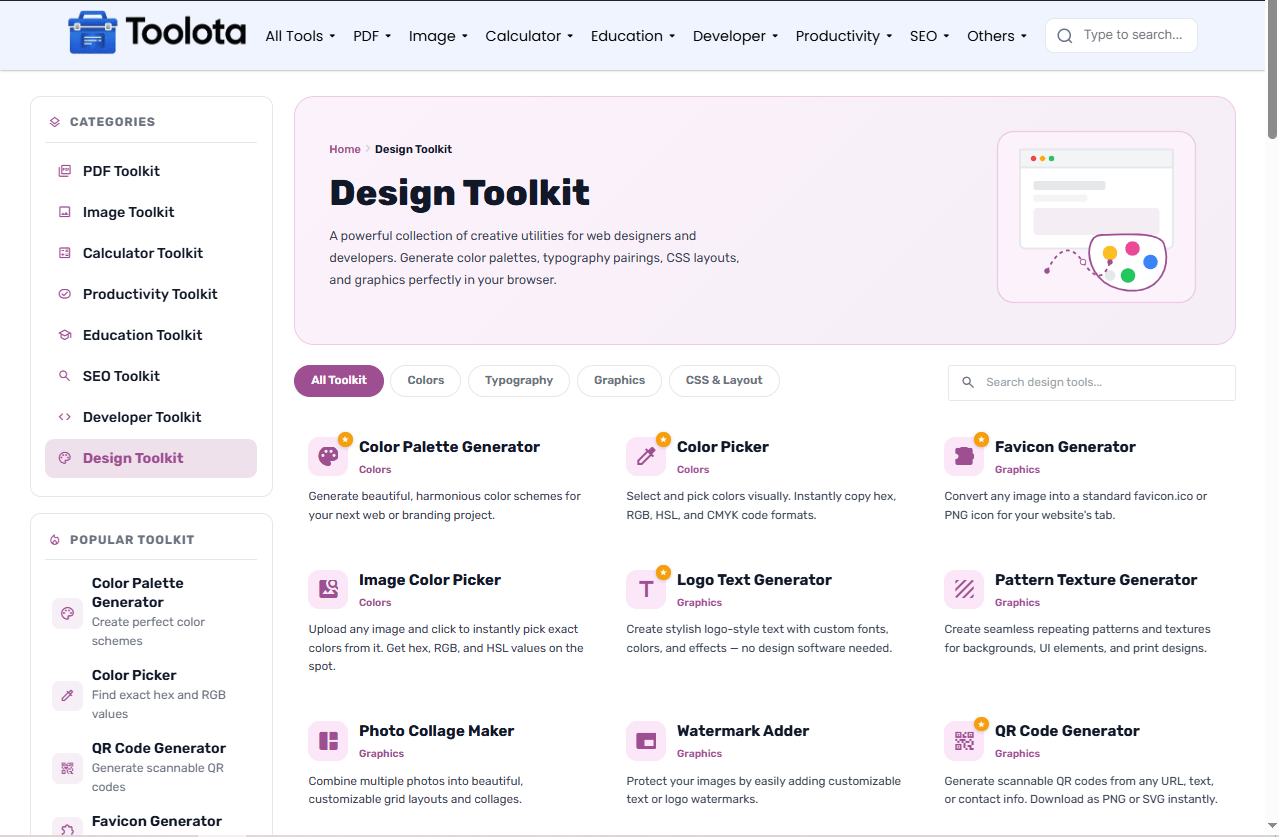The image size is (1279, 837).
Task: Click the Categories heading layers icon
Action: pos(55,122)
